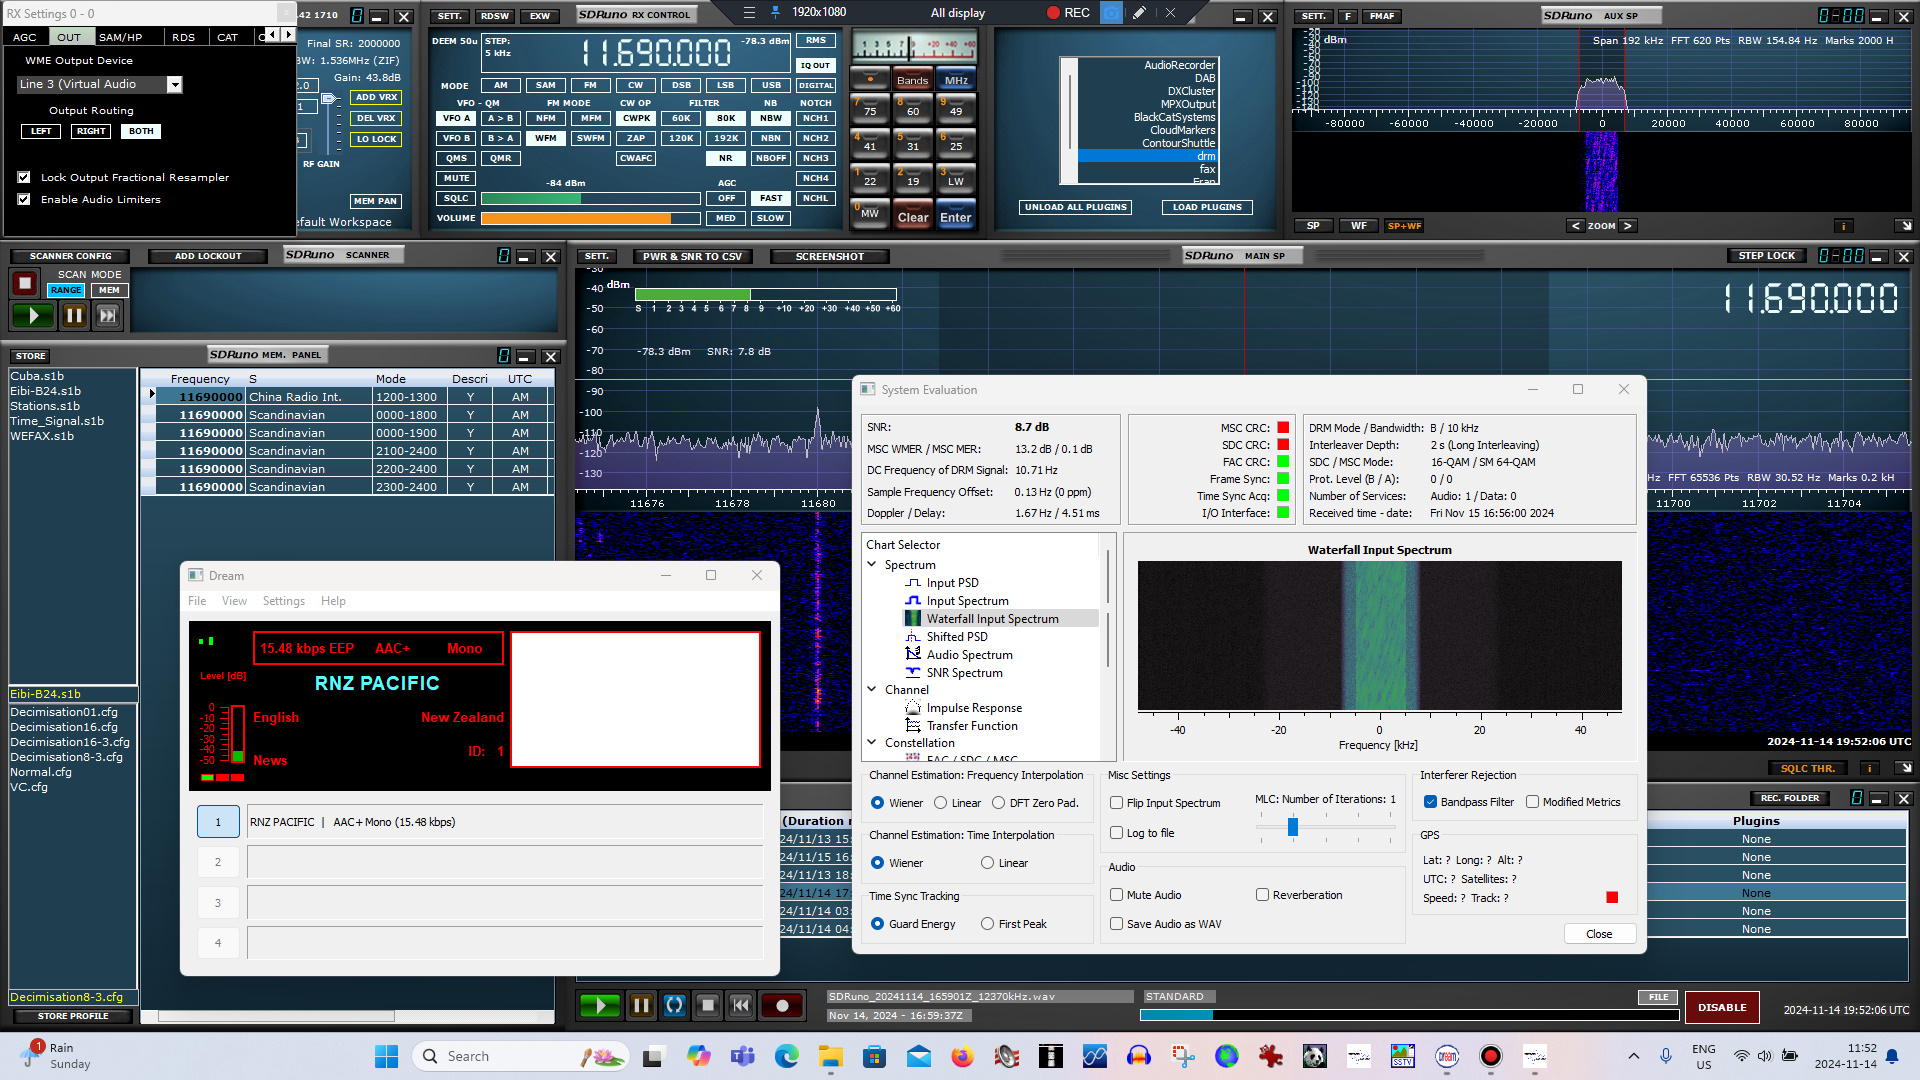Adjust the MLC Number of Iterations slider
This screenshot has height=1080, width=1920.
(x=1293, y=827)
